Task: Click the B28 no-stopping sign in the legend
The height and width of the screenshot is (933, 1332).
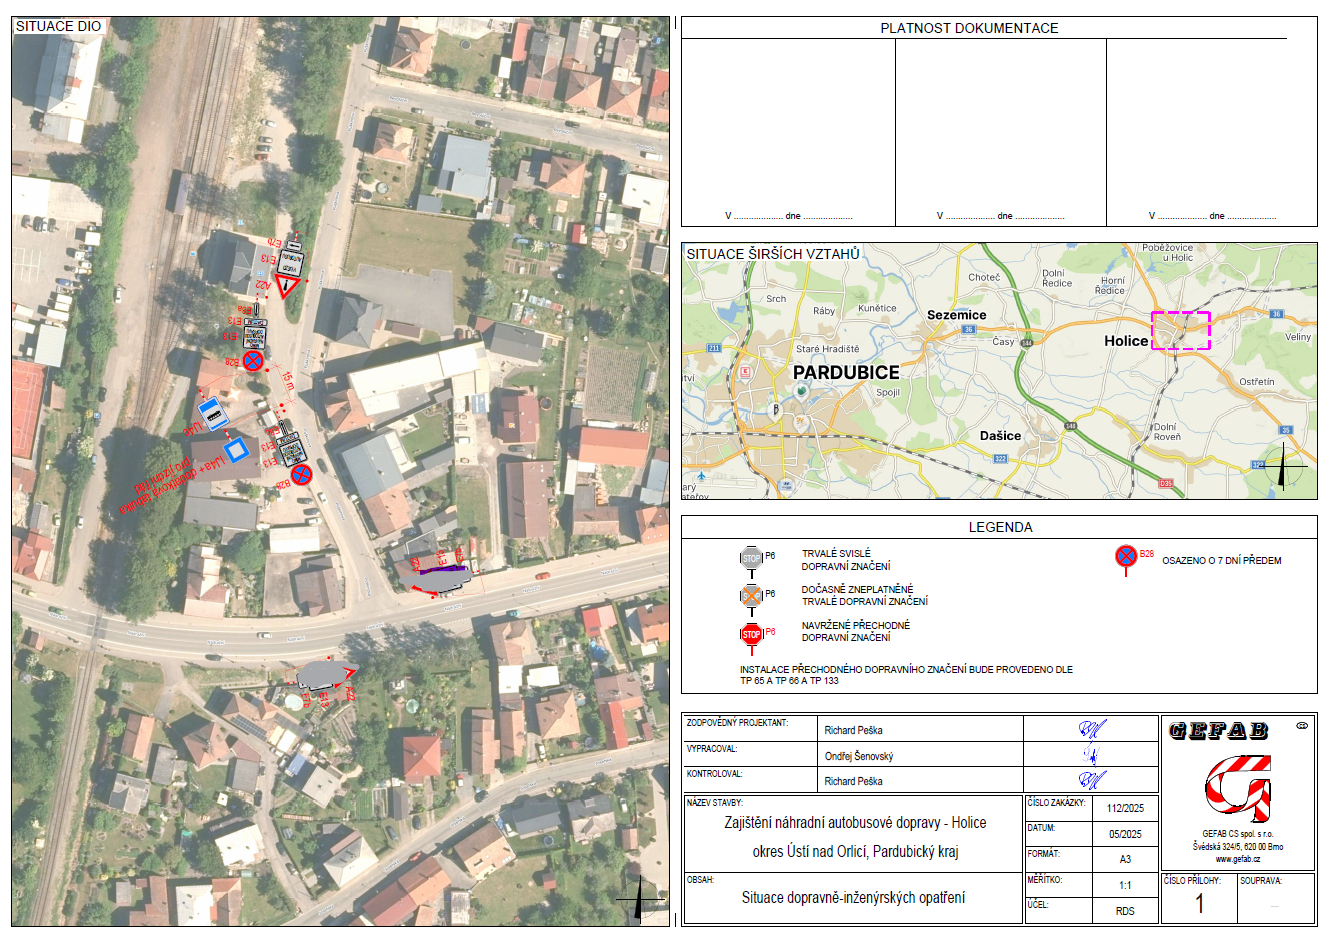Action: pos(1126,557)
